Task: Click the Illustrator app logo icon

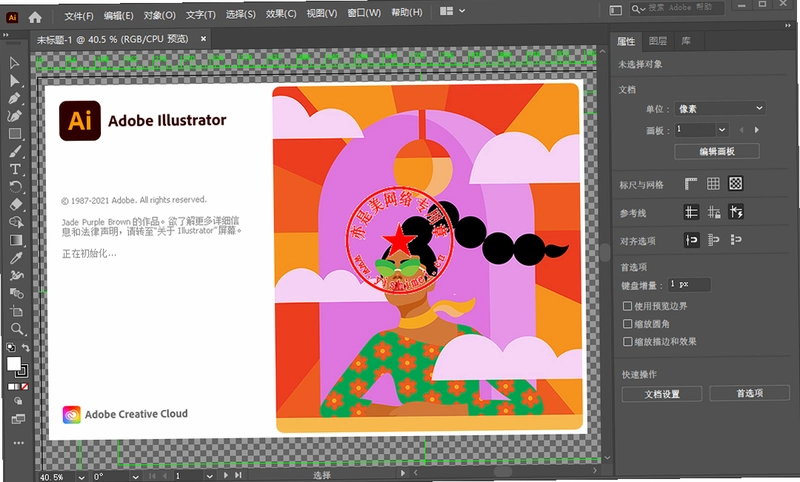Action: [12, 17]
